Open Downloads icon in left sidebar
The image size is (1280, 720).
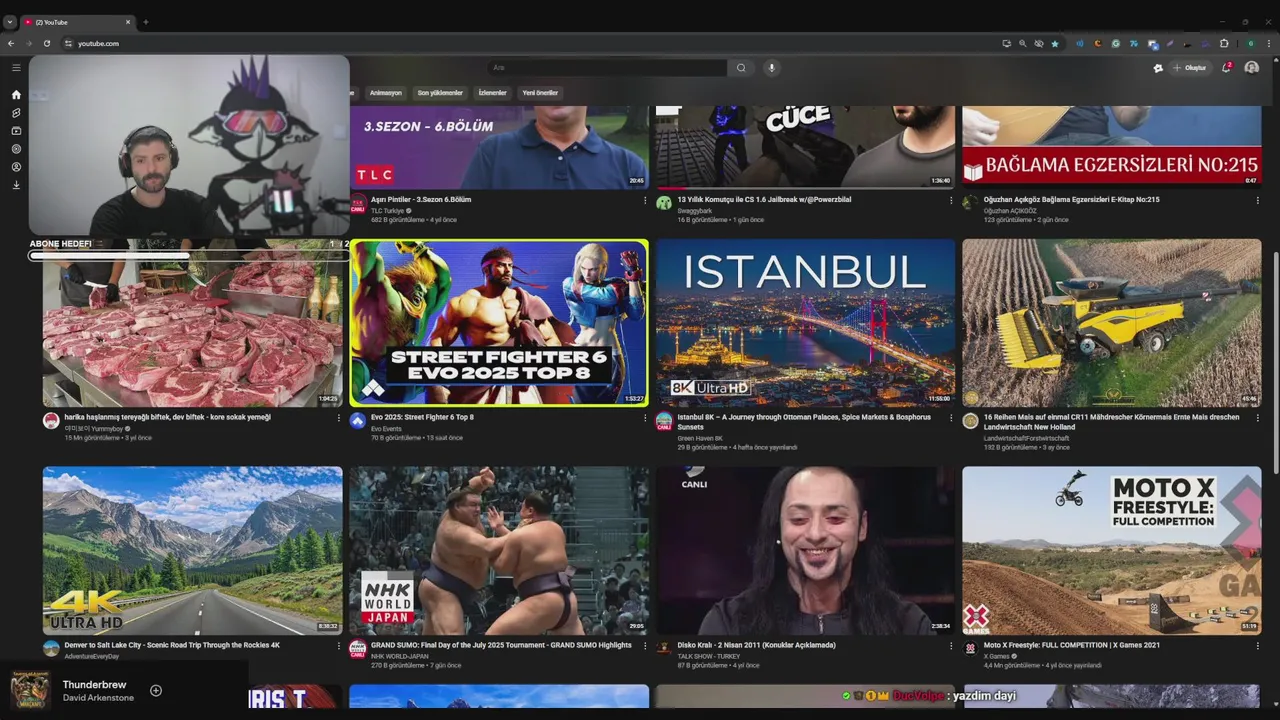click(x=16, y=185)
